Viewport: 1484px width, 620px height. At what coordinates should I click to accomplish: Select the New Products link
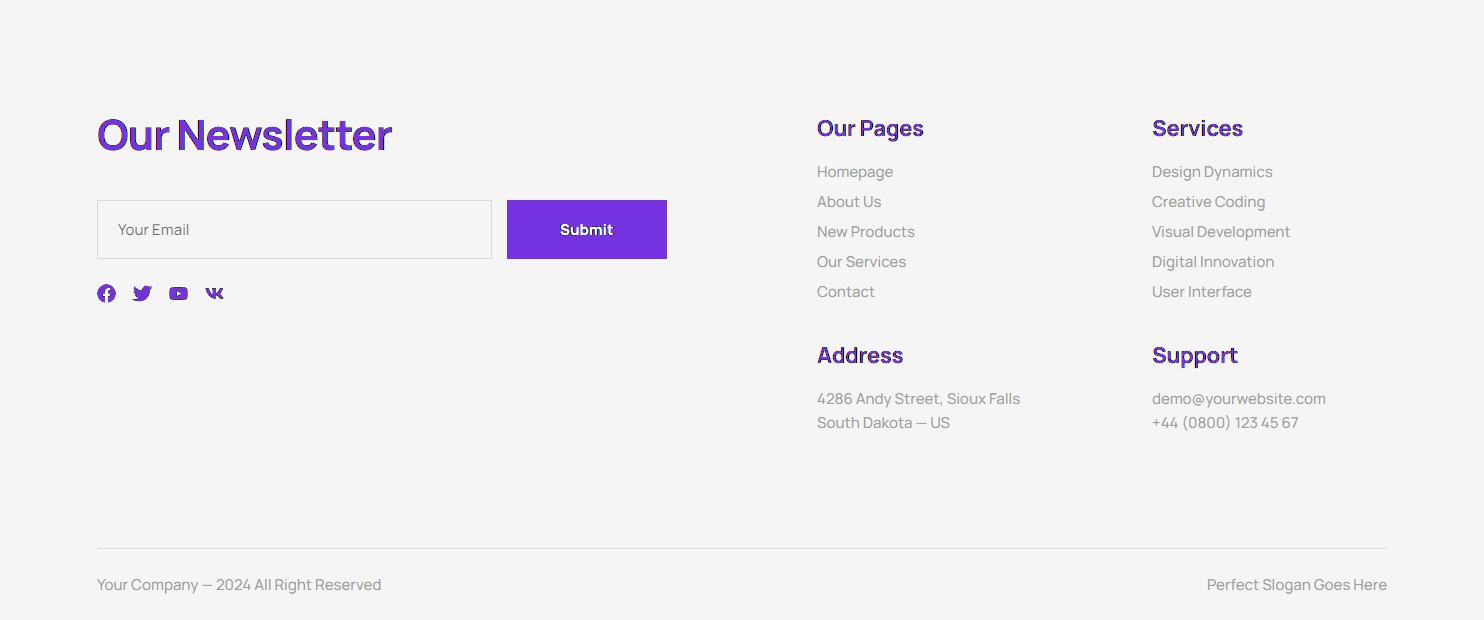point(866,231)
